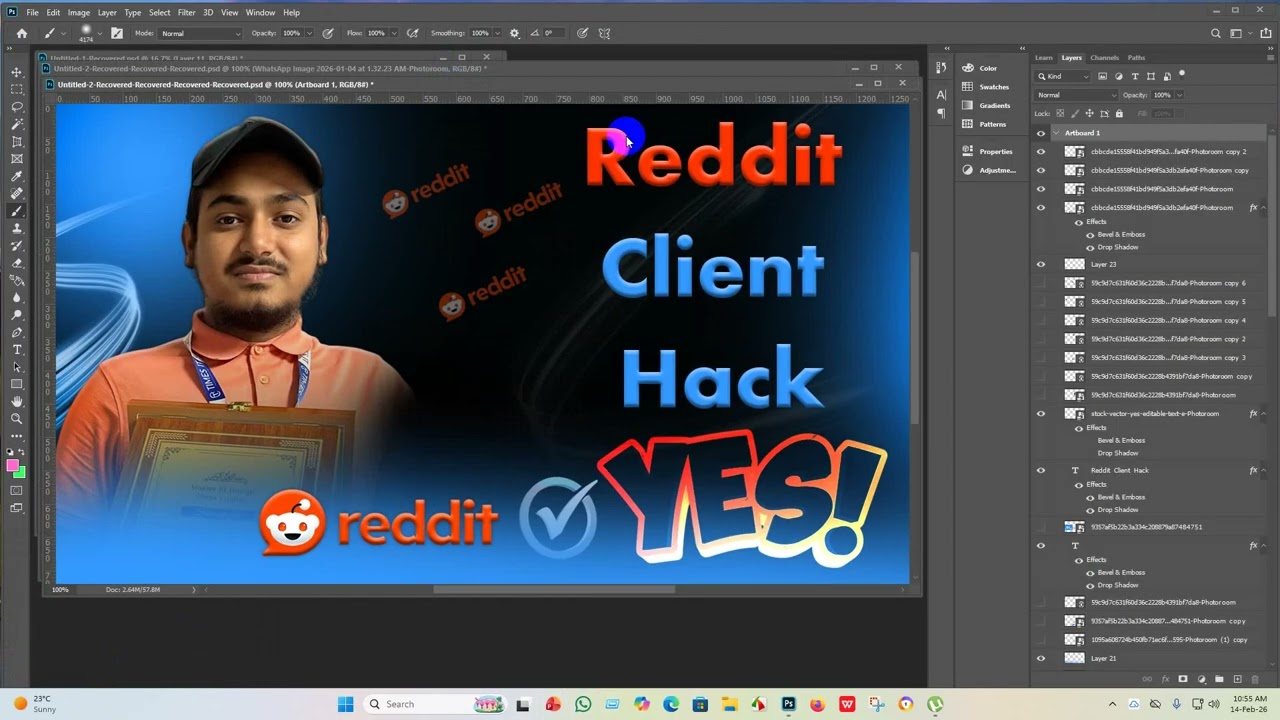The height and width of the screenshot is (720, 1280).
Task: Open the brush settings panel toggle icon
Action: click(x=117, y=33)
